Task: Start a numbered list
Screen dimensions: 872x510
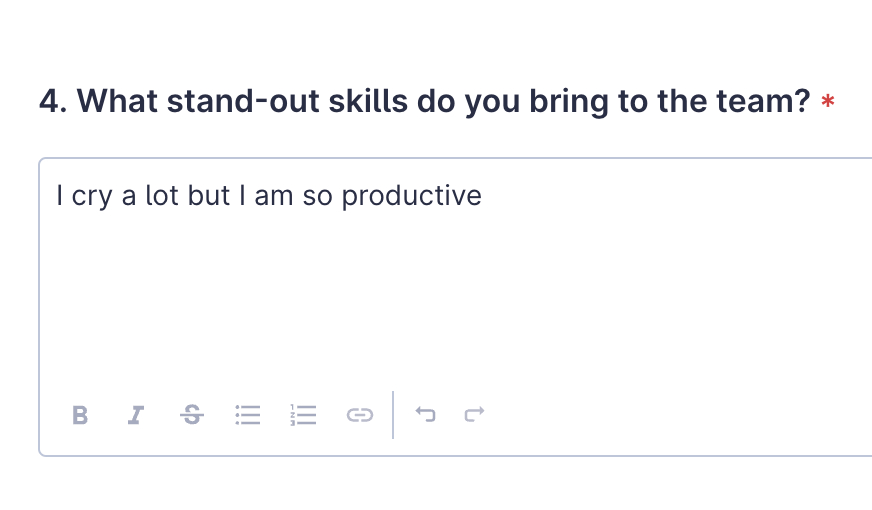Action: click(303, 415)
